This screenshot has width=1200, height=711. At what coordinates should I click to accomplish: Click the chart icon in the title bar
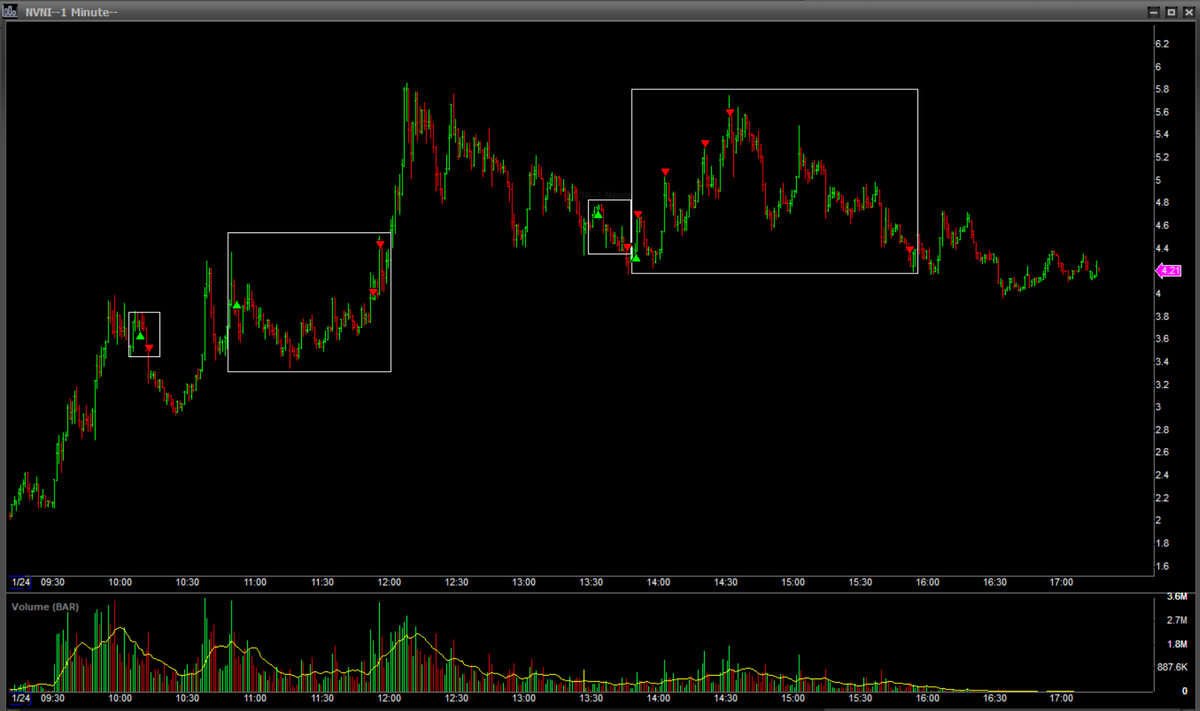(11, 11)
